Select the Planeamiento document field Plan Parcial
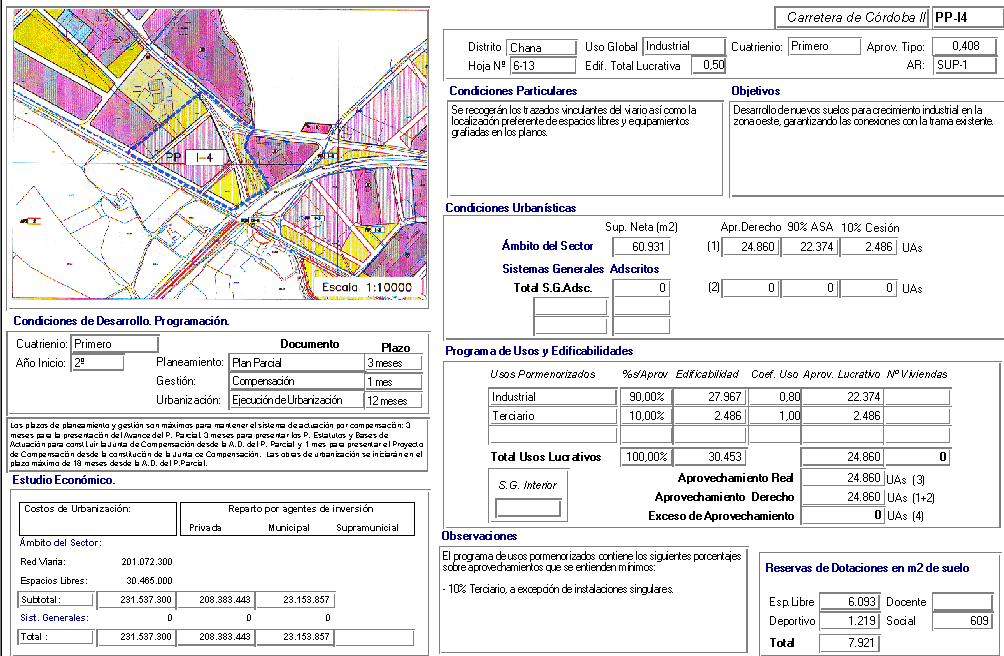This screenshot has width=1004, height=656. (x=296, y=363)
